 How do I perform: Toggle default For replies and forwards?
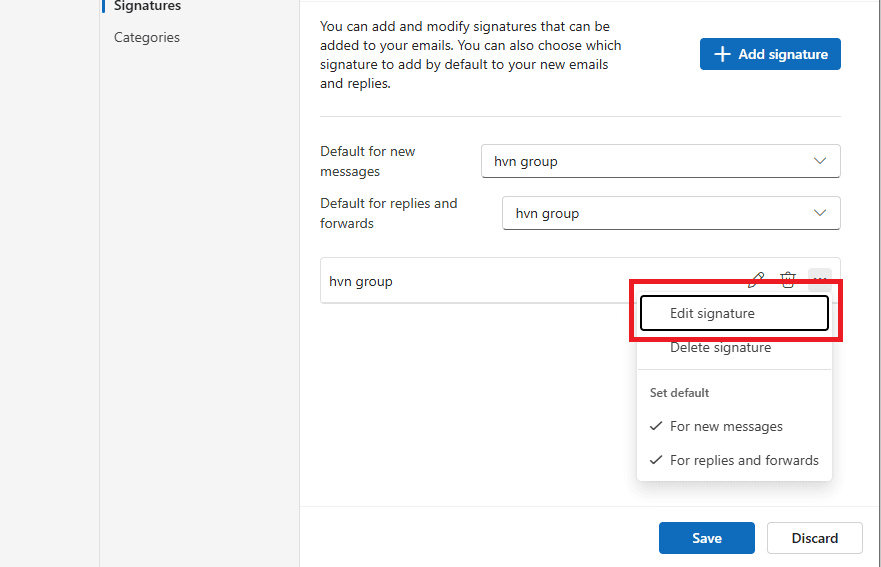point(734,460)
